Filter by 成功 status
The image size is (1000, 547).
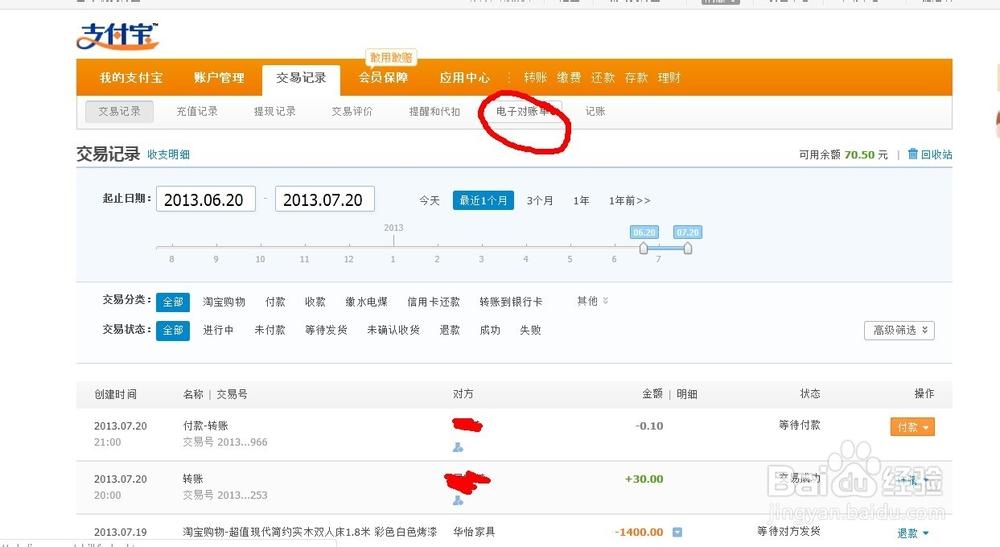click(490, 330)
